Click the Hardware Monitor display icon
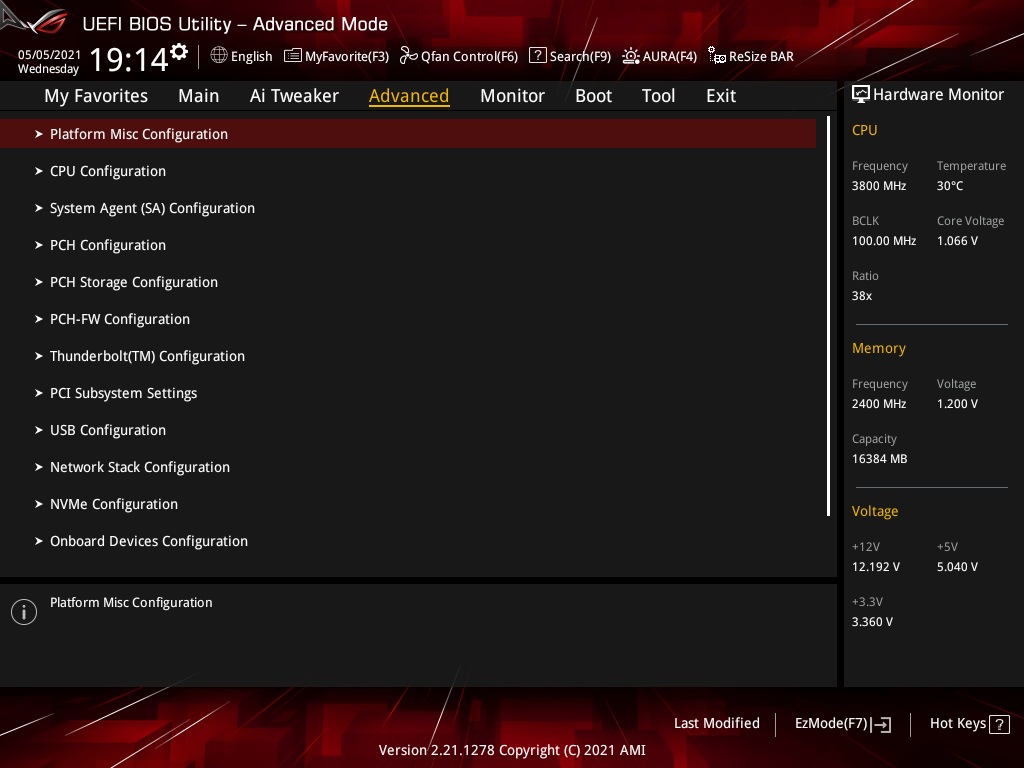 click(x=861, y=94)
